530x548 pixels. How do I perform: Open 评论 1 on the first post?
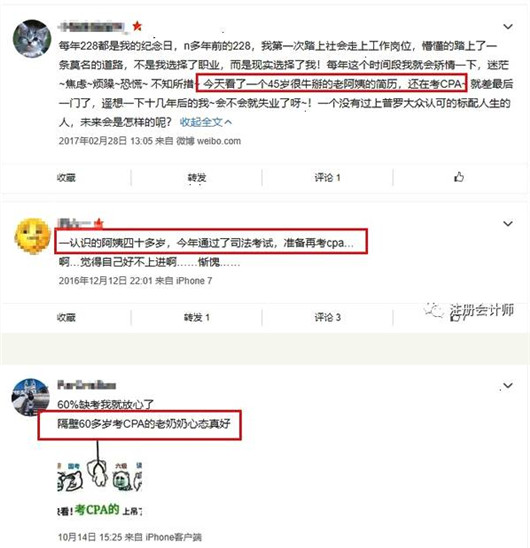coord(327,178)
